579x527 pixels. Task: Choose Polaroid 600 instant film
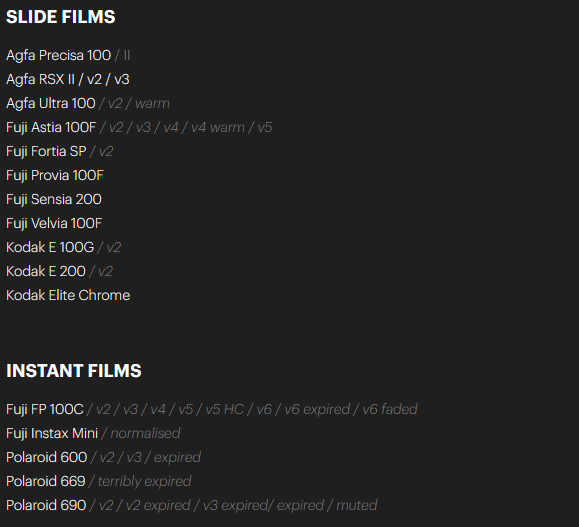coord(47,458)
